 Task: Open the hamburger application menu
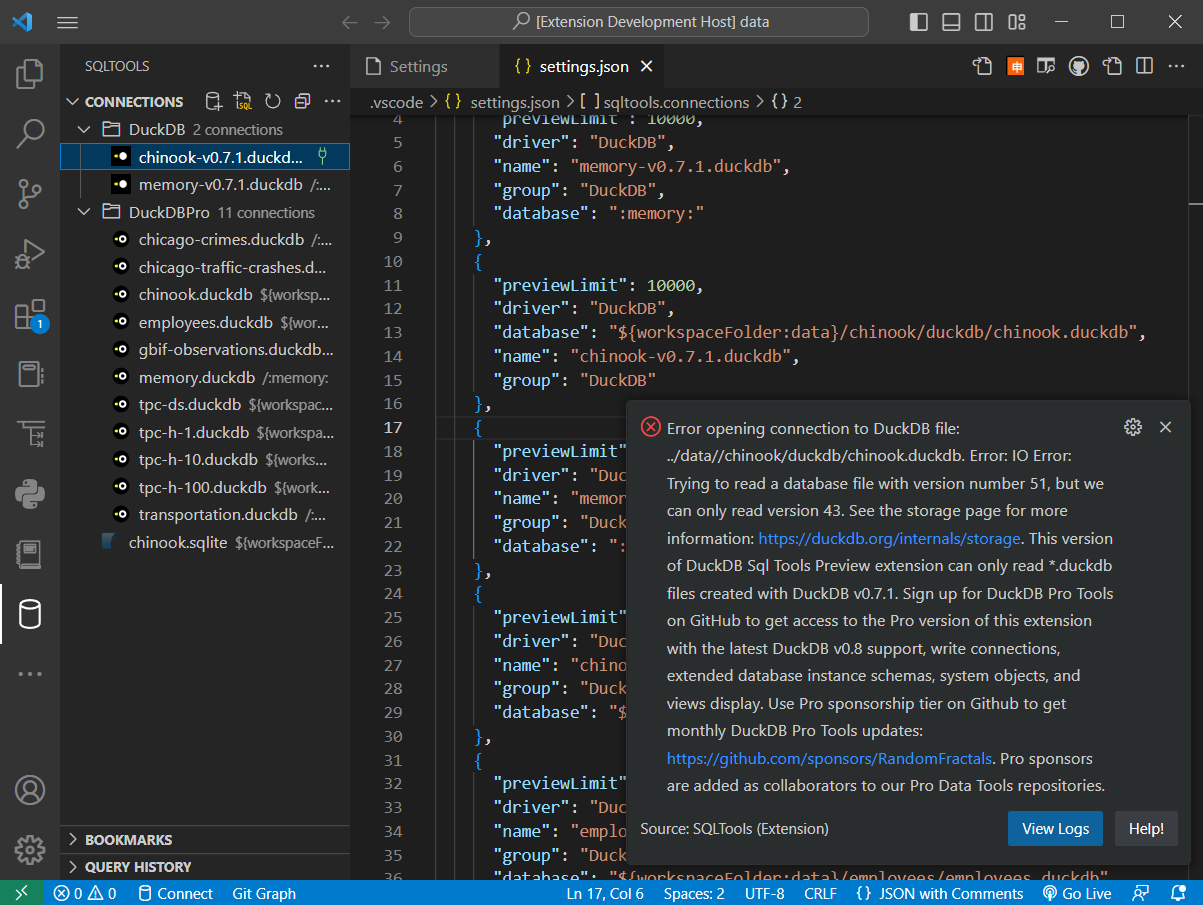pyautogui.click(x=67, y=22)
